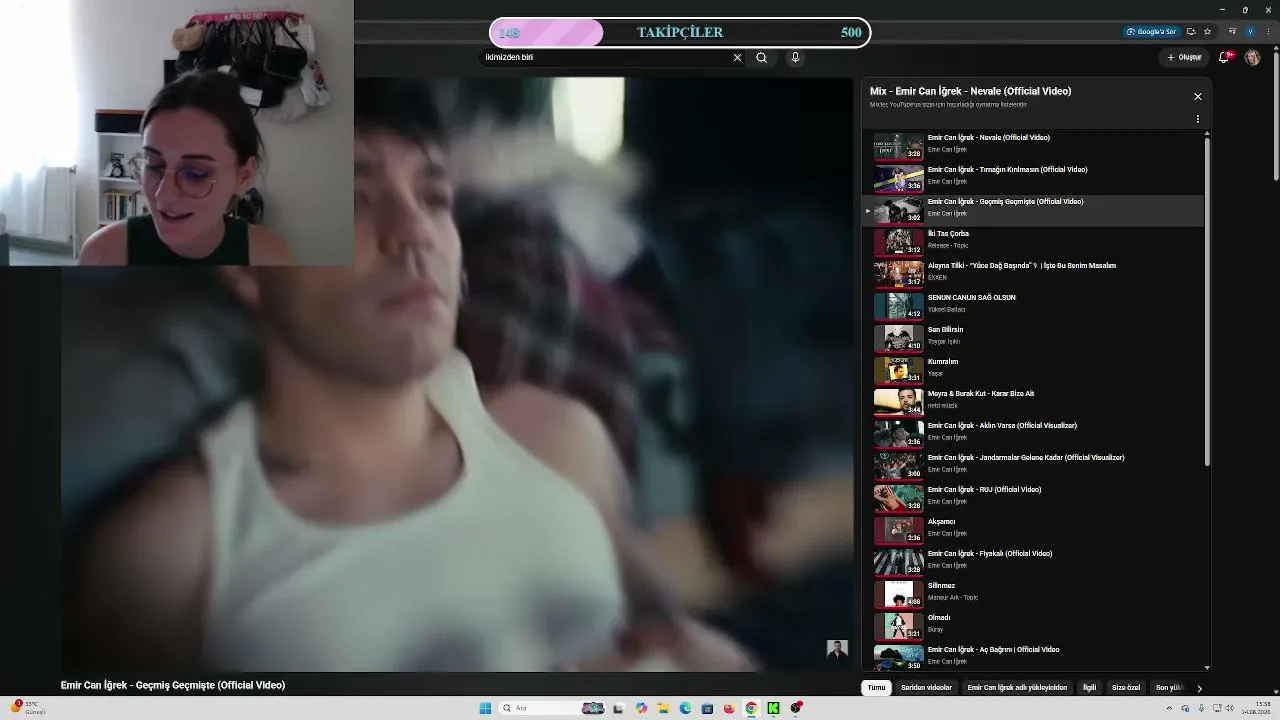Play Jandarmalar Gelene Kadar visualizer

pos(1033,466)
